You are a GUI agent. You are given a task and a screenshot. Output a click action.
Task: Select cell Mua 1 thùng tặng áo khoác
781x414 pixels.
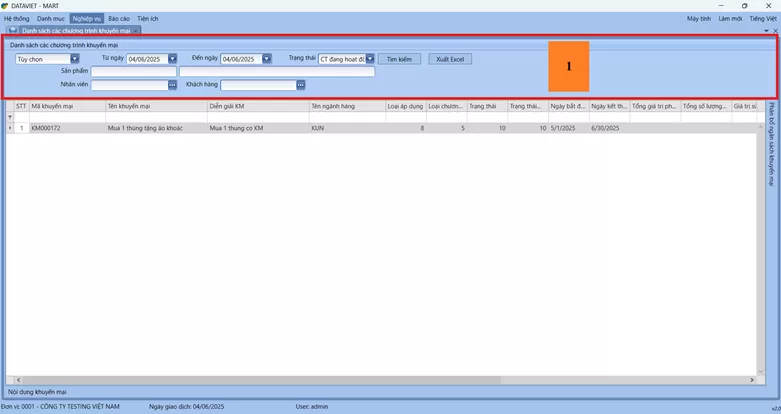pos(156,128)
